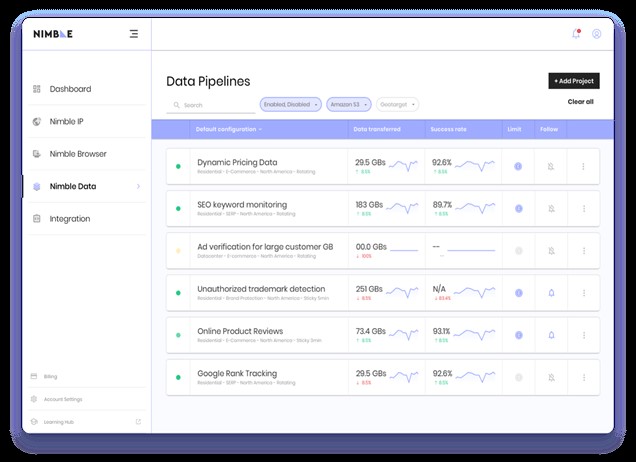Click the Nimble Browser sidebar icon
Viewport: 636px width, 462px height.
click(37, 154)
